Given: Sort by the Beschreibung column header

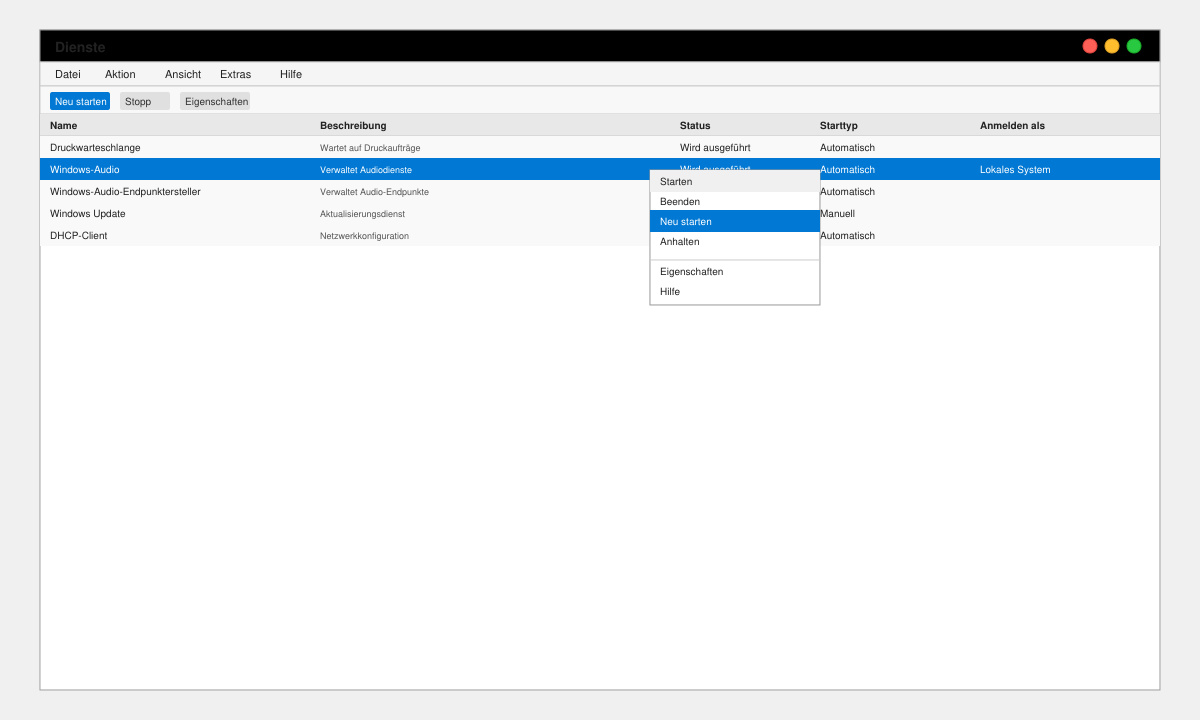Looking at the screenshot, I should pos(353,125).
